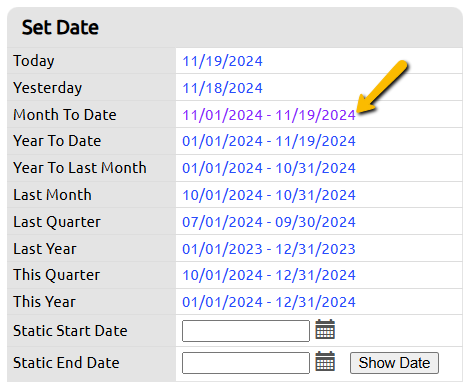Choose Last Year range 01/01/2023 - 12/31/2023
The image size is (473, 392).
pos(269,249)
